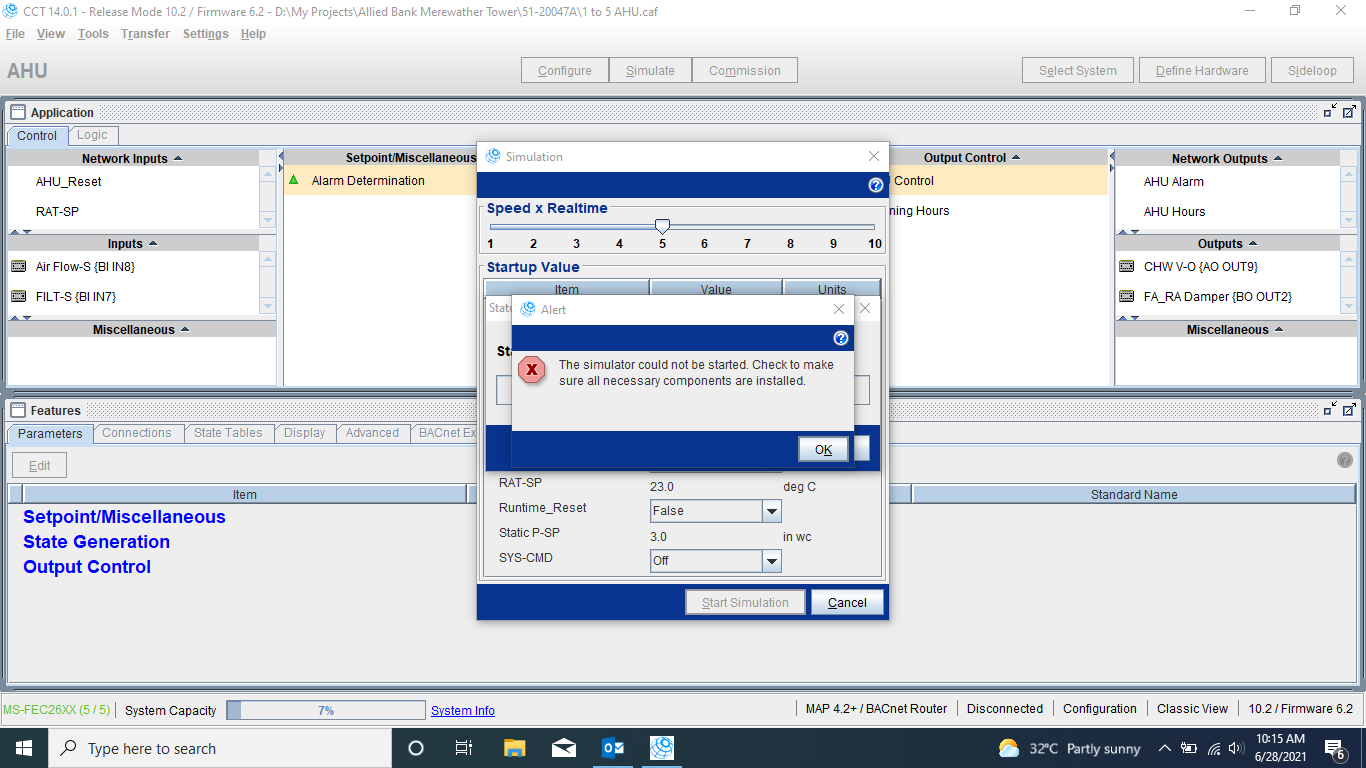This screenshot has height=768, width=1366.
Task: Open Cortana circle on the taskbar
Action: click(x=416, y=748)
